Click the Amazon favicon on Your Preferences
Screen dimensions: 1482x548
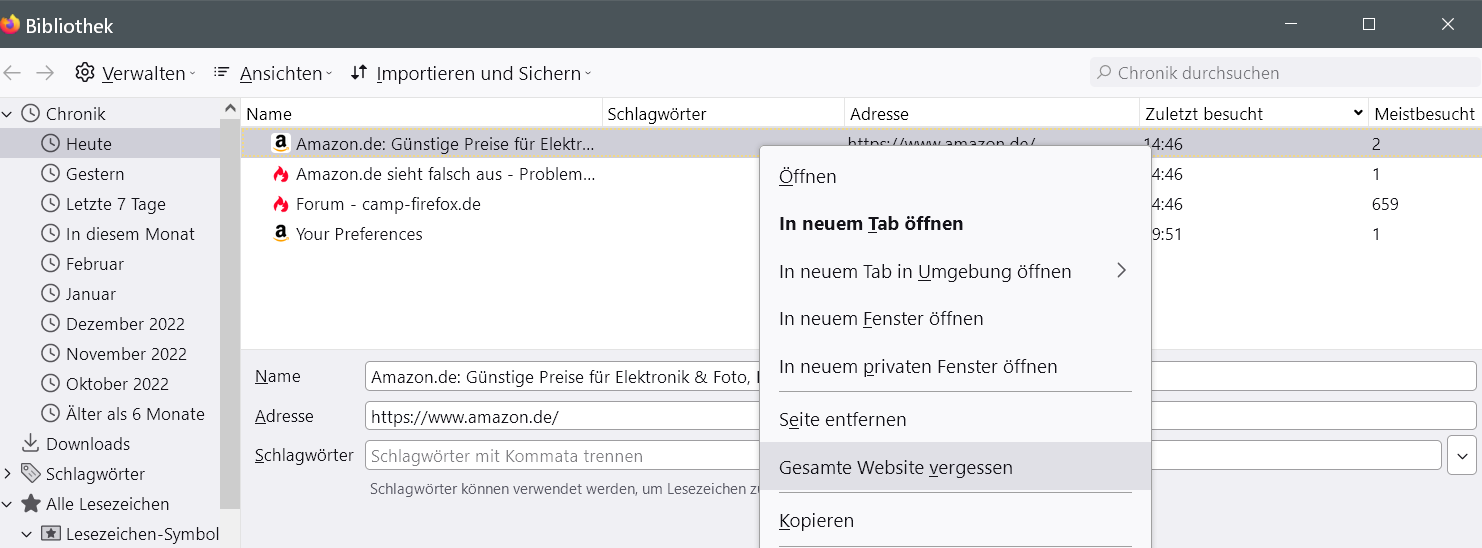[281, 234]
